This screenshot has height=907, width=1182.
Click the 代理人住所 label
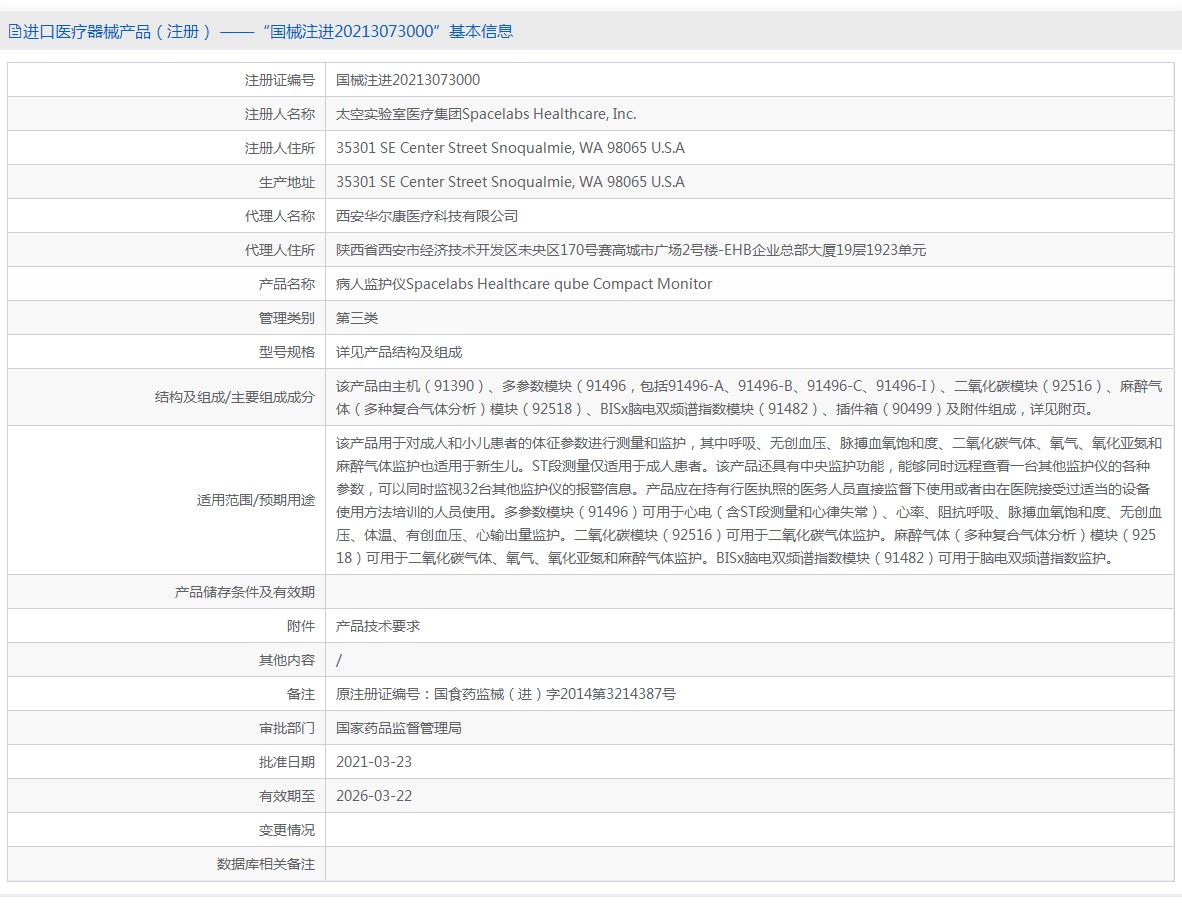[x=280, y=250]
